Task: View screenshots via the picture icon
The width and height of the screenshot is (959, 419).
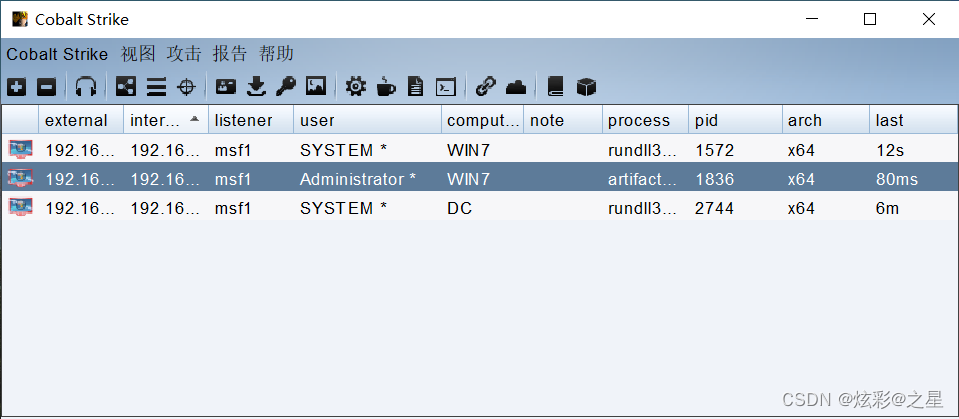Action: [316, 87]
